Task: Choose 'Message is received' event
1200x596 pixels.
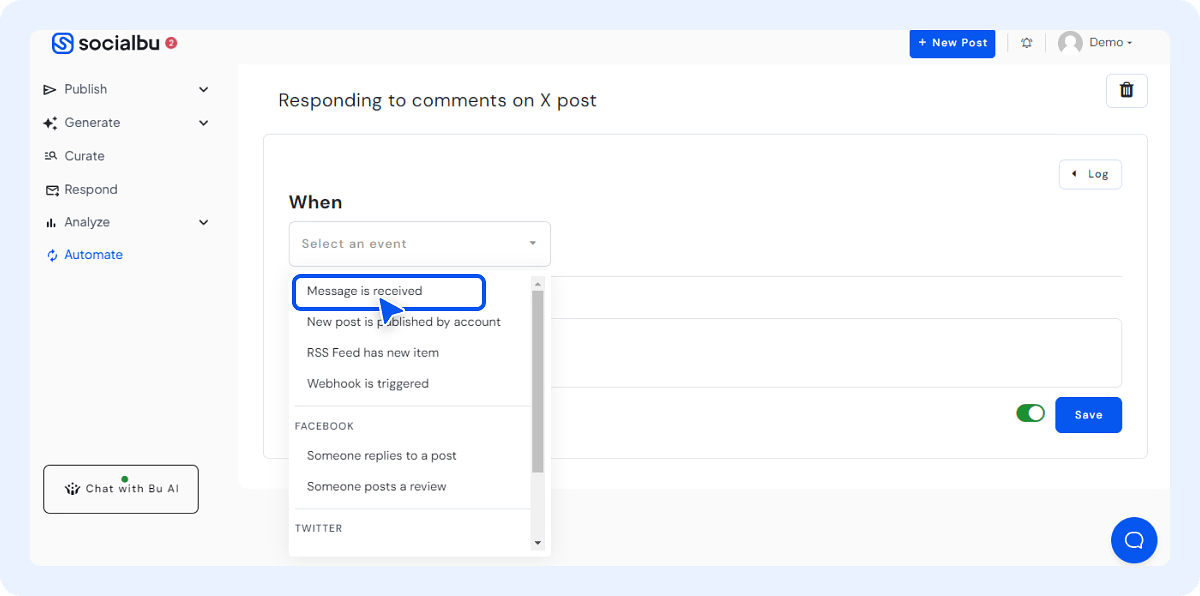Action: click(365, 291)
